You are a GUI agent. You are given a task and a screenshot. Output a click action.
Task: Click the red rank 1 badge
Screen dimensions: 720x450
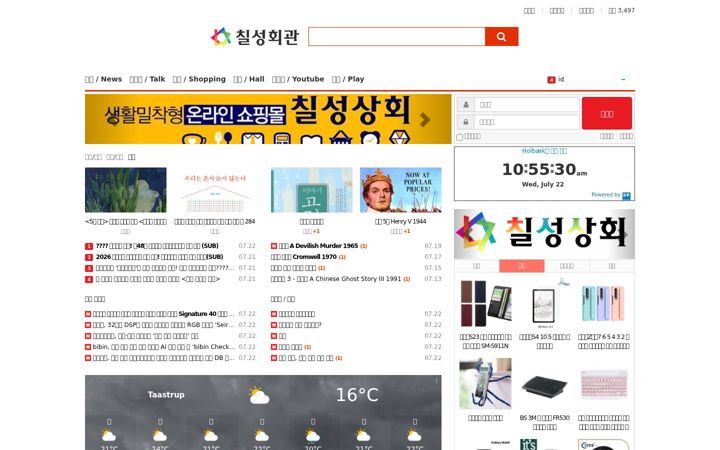(x=89, y=247)
